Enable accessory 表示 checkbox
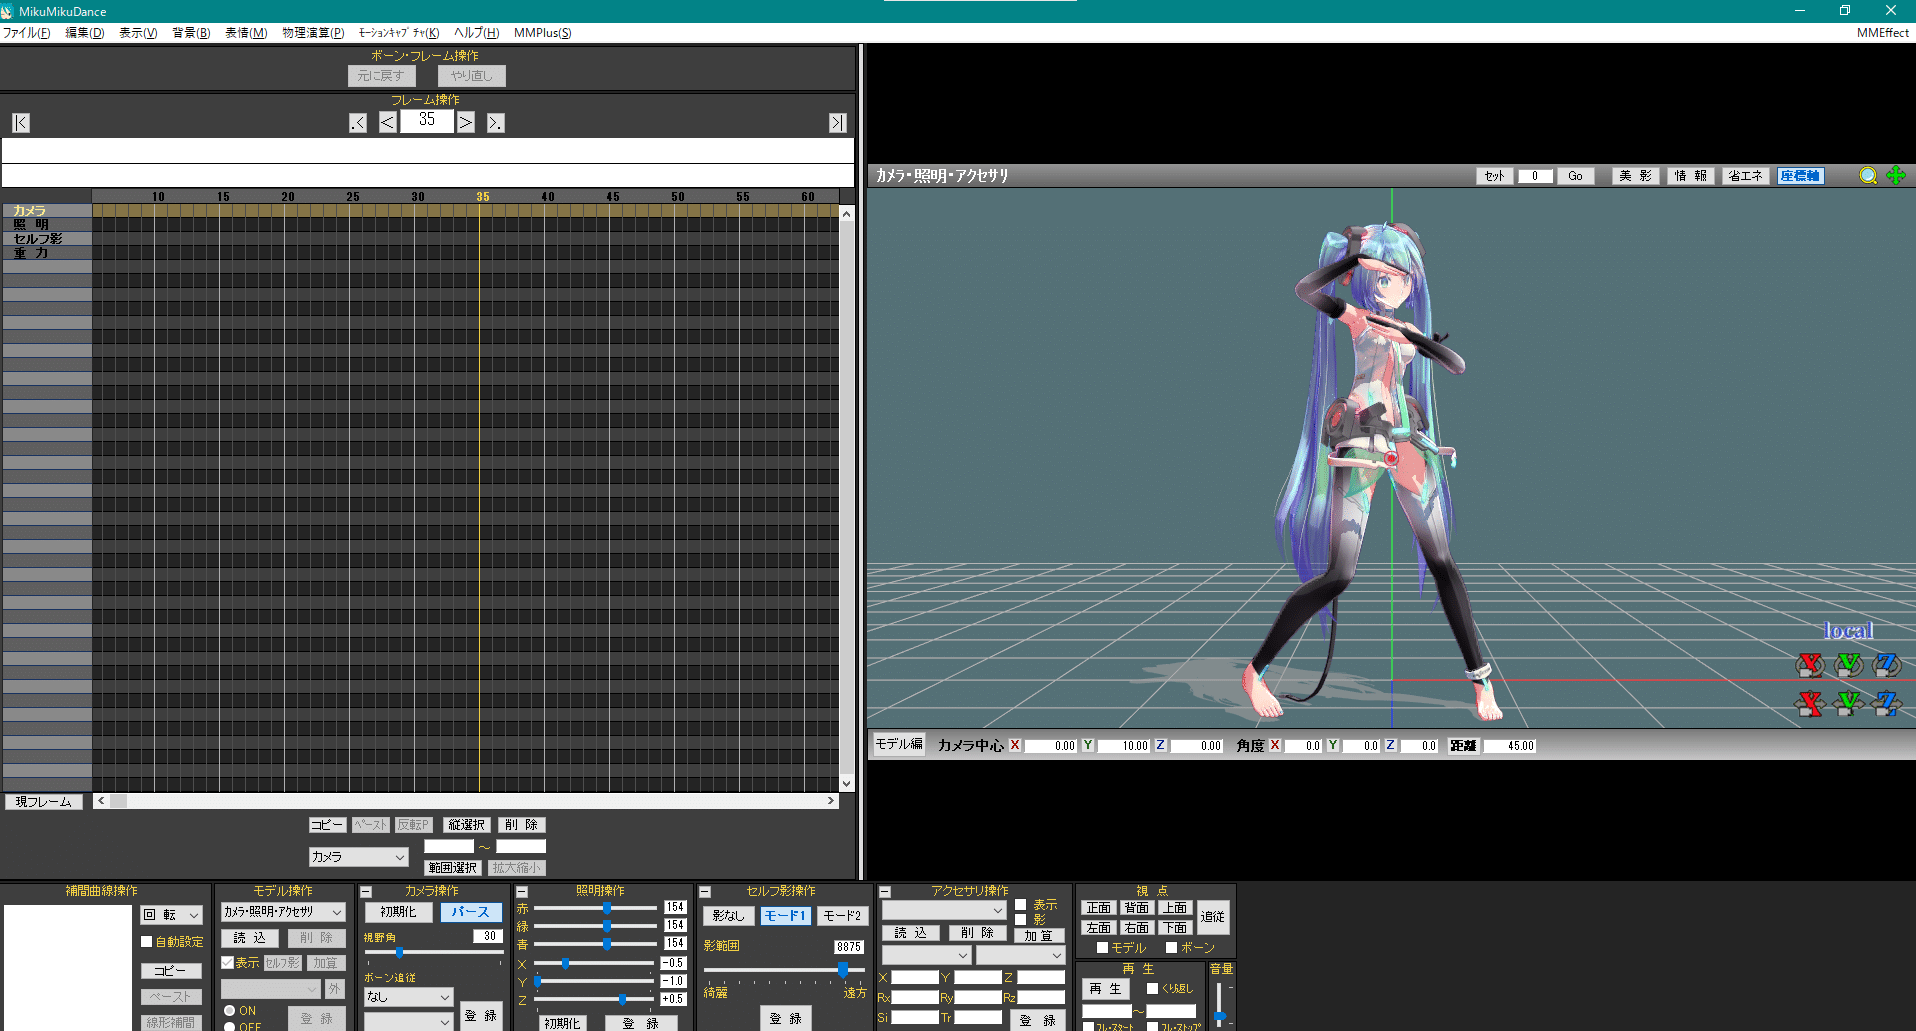1916x1031 pixels. [x=1021, y=905]
